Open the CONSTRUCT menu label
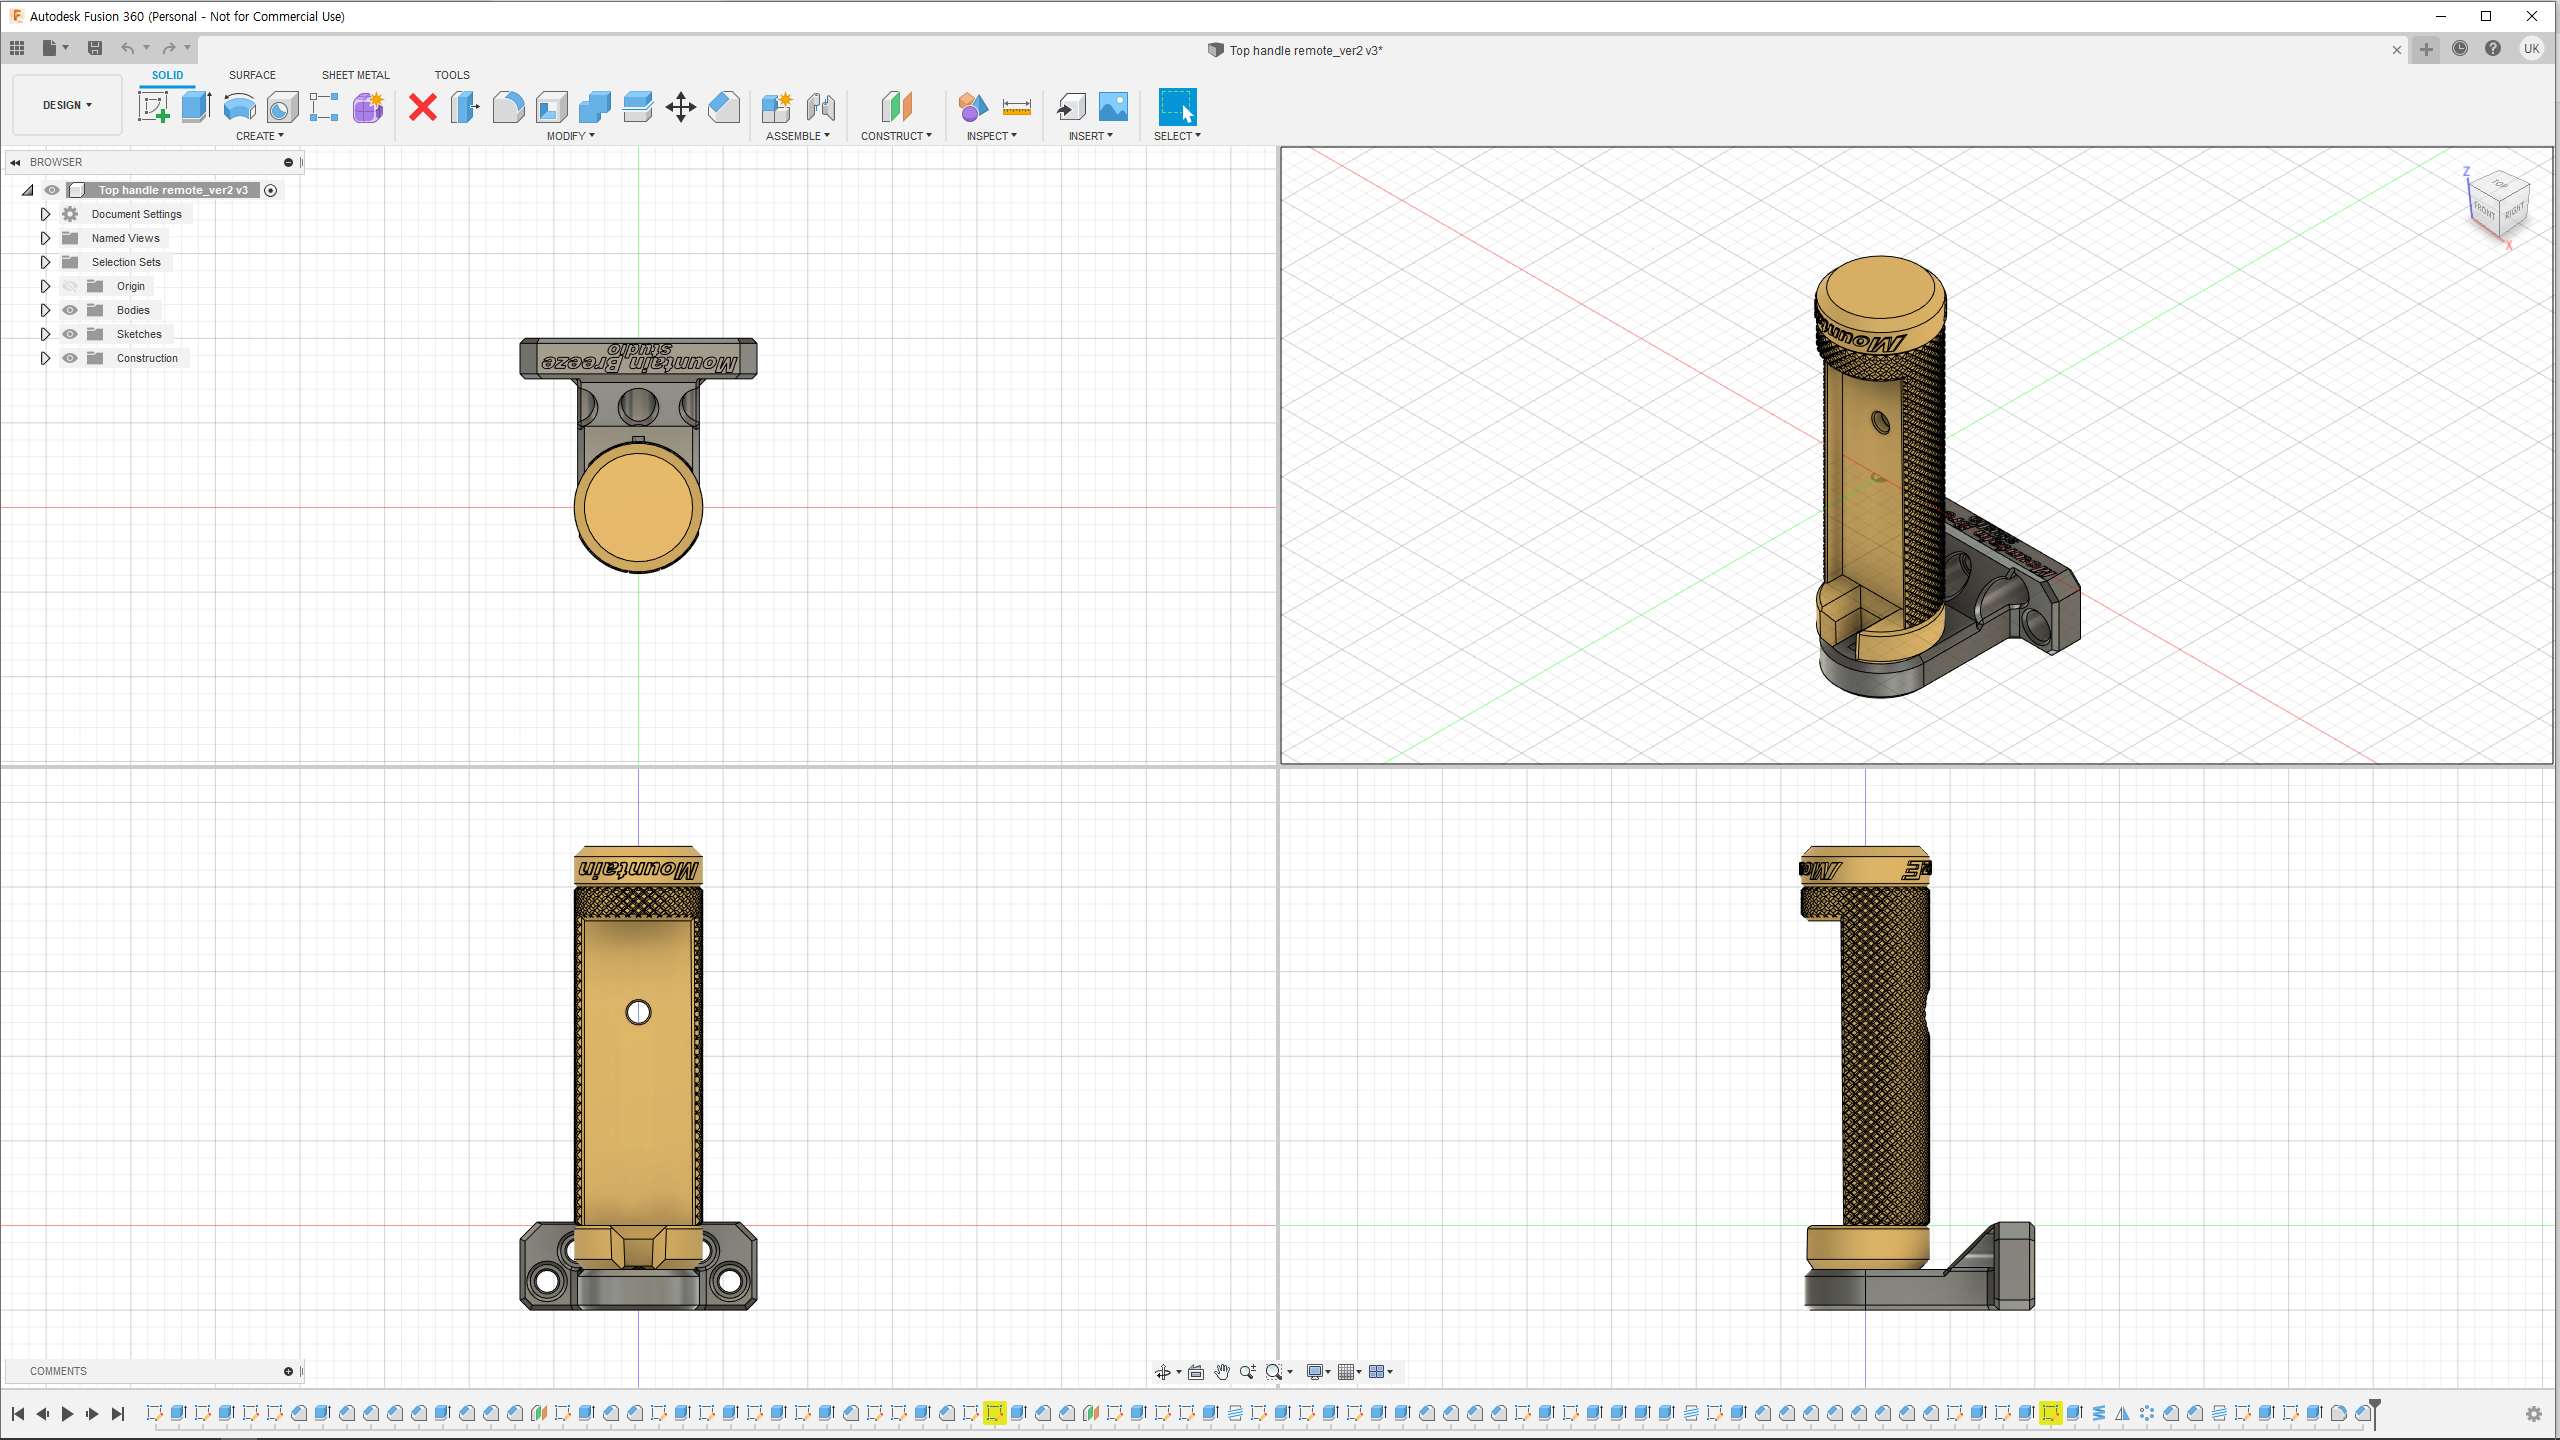The height and width of the screenshot is (1440, 2560). (x=895, y=136)
